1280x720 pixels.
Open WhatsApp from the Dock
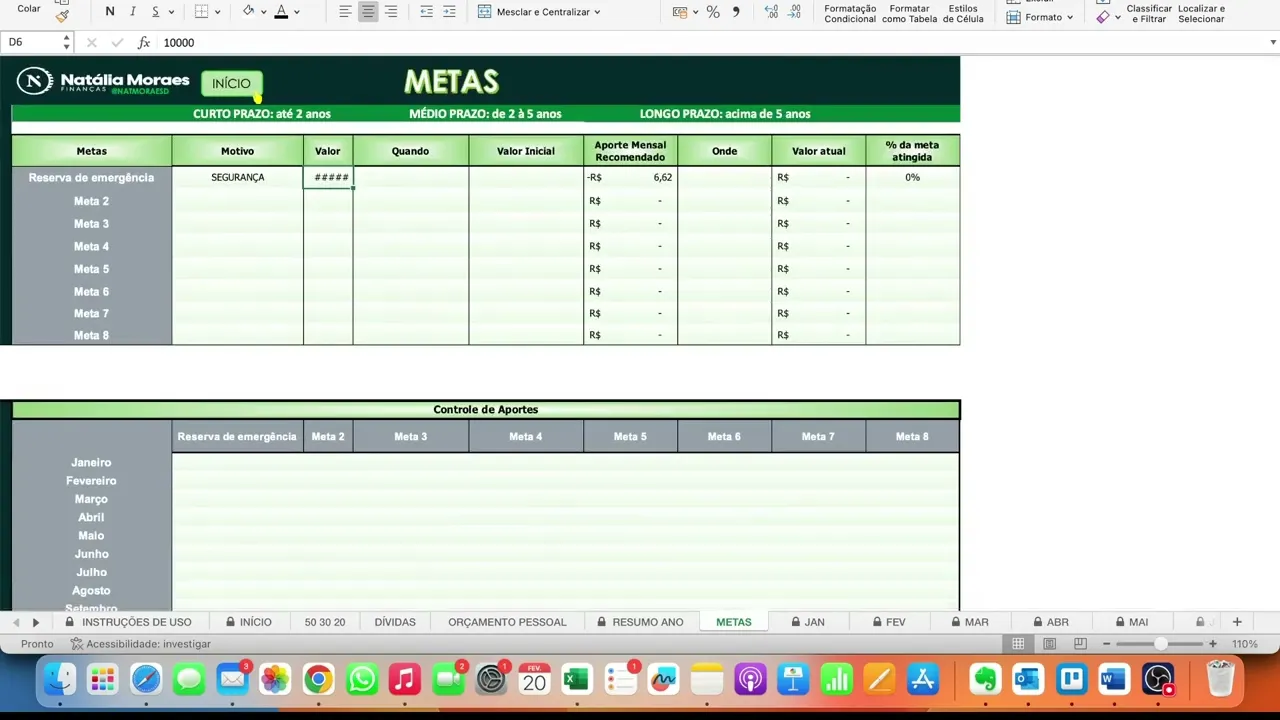coord(361,680)
